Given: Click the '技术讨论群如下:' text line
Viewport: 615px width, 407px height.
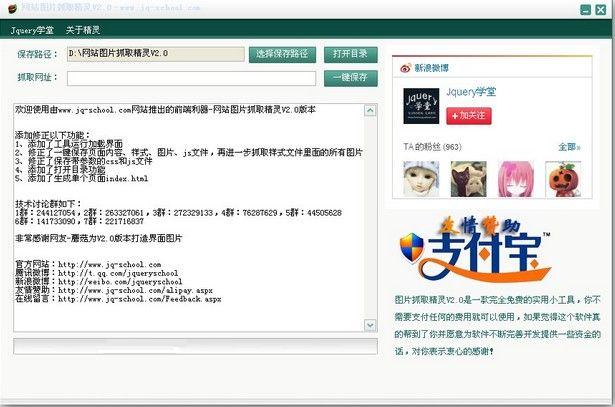Looking at the screenshot, I should click(48, 204).
